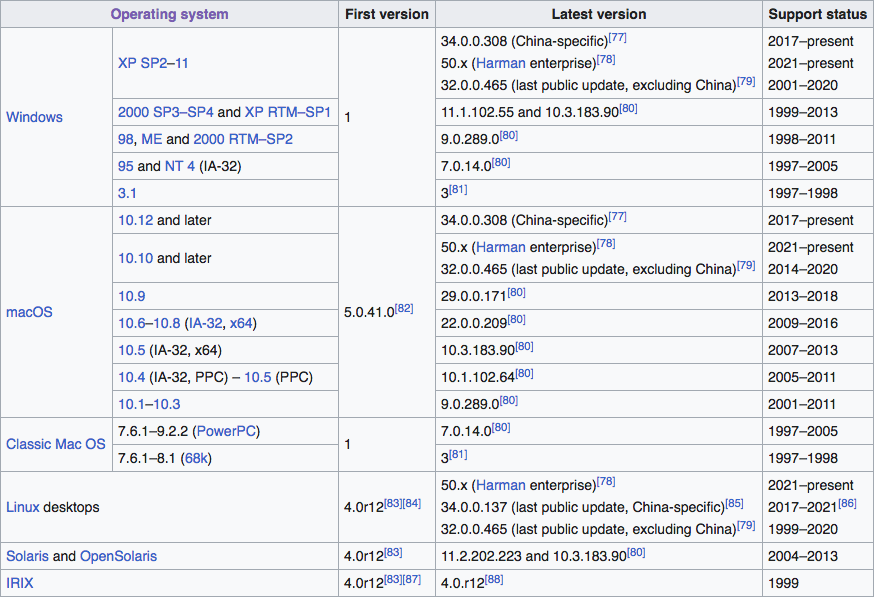Click the 2000 SP3–SP4 link
This screenshot has height=597, width=874.
point(165,112)
